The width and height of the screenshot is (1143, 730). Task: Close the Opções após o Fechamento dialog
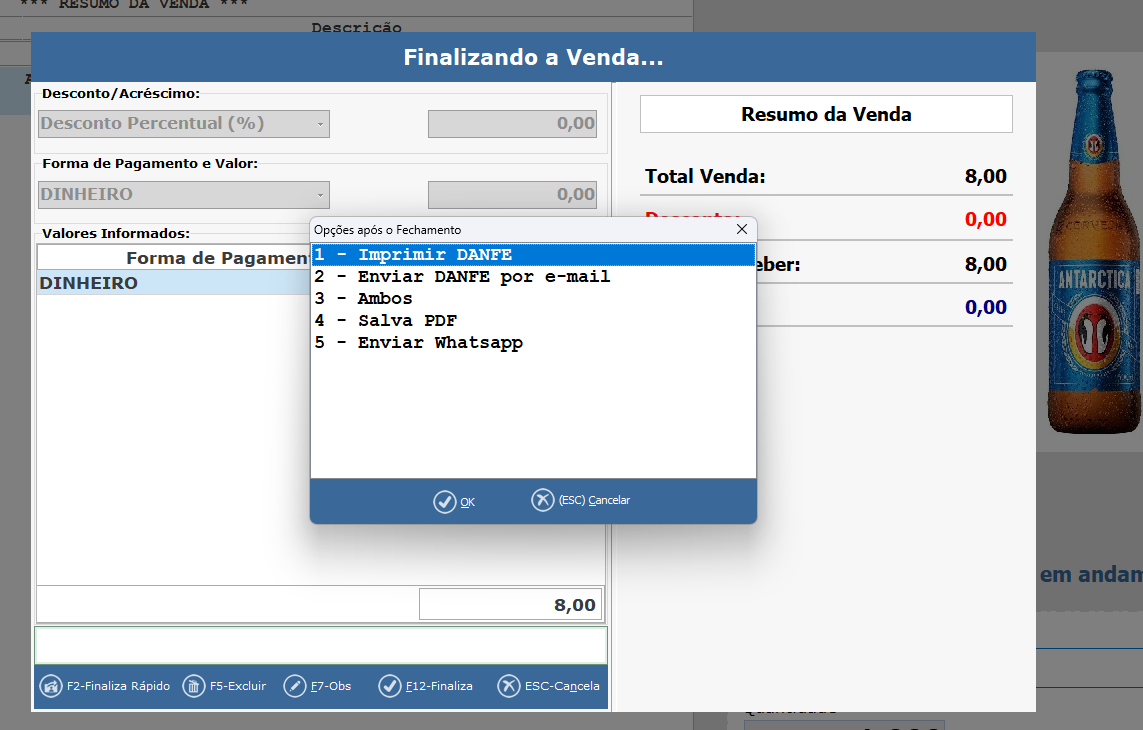coord(742,229)
